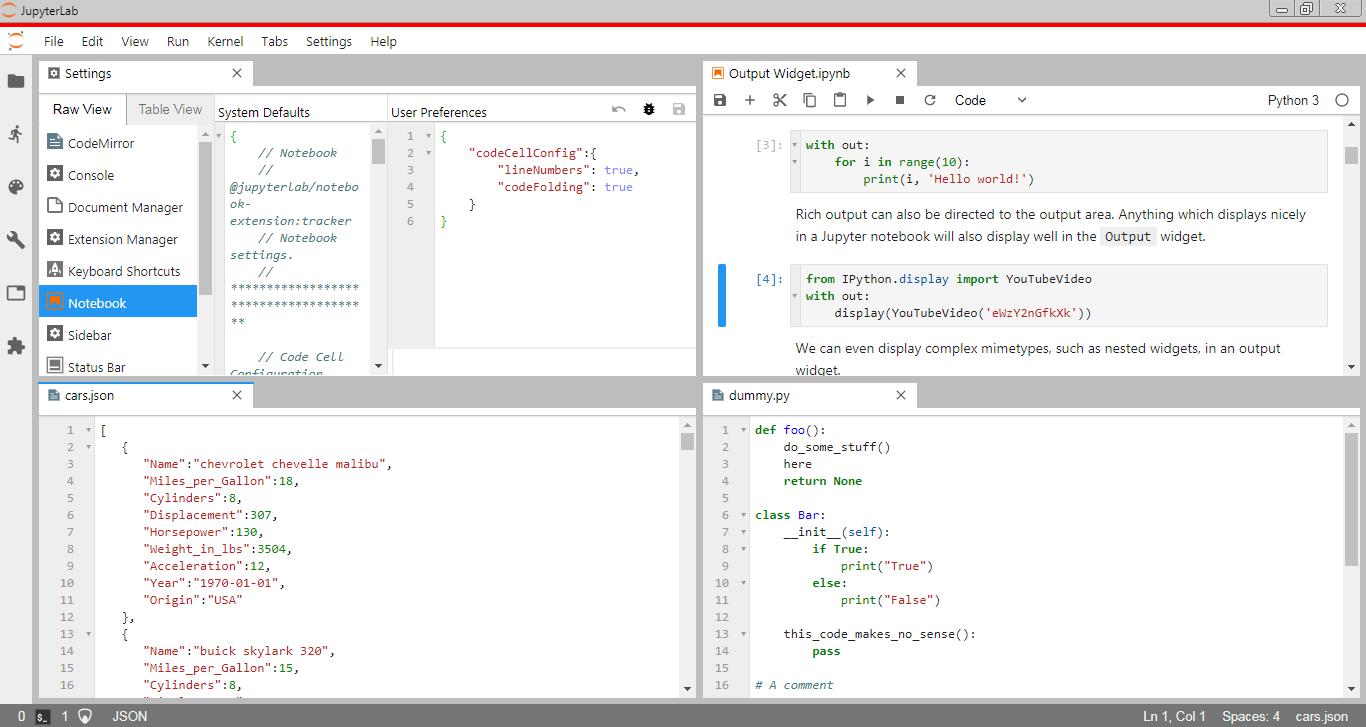Select CodeMirror in settings list
This screenshot has height=727, width=1366.
(118, 143)
